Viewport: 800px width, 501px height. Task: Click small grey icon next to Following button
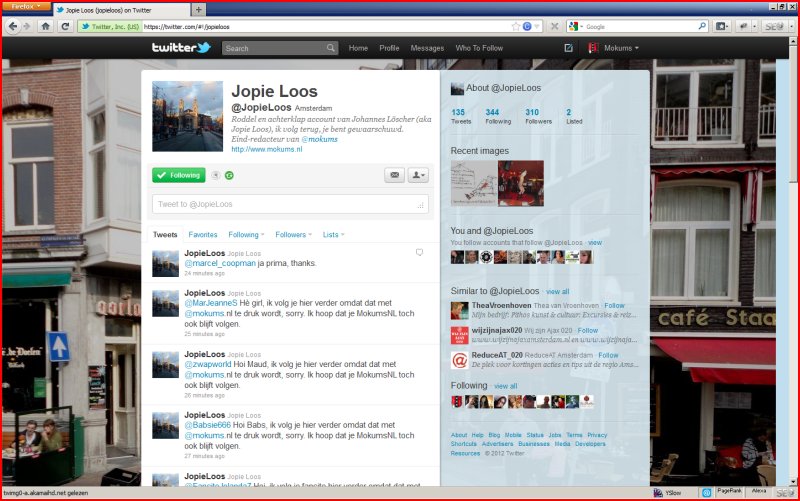[215, 176]
